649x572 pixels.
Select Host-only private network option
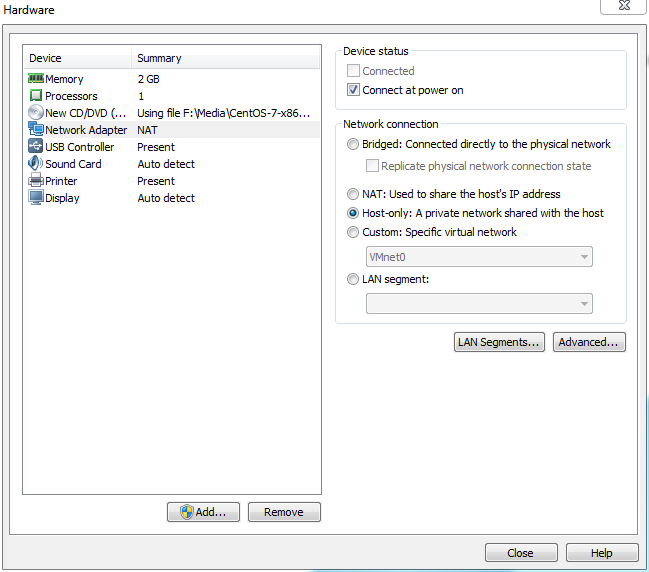353,213
